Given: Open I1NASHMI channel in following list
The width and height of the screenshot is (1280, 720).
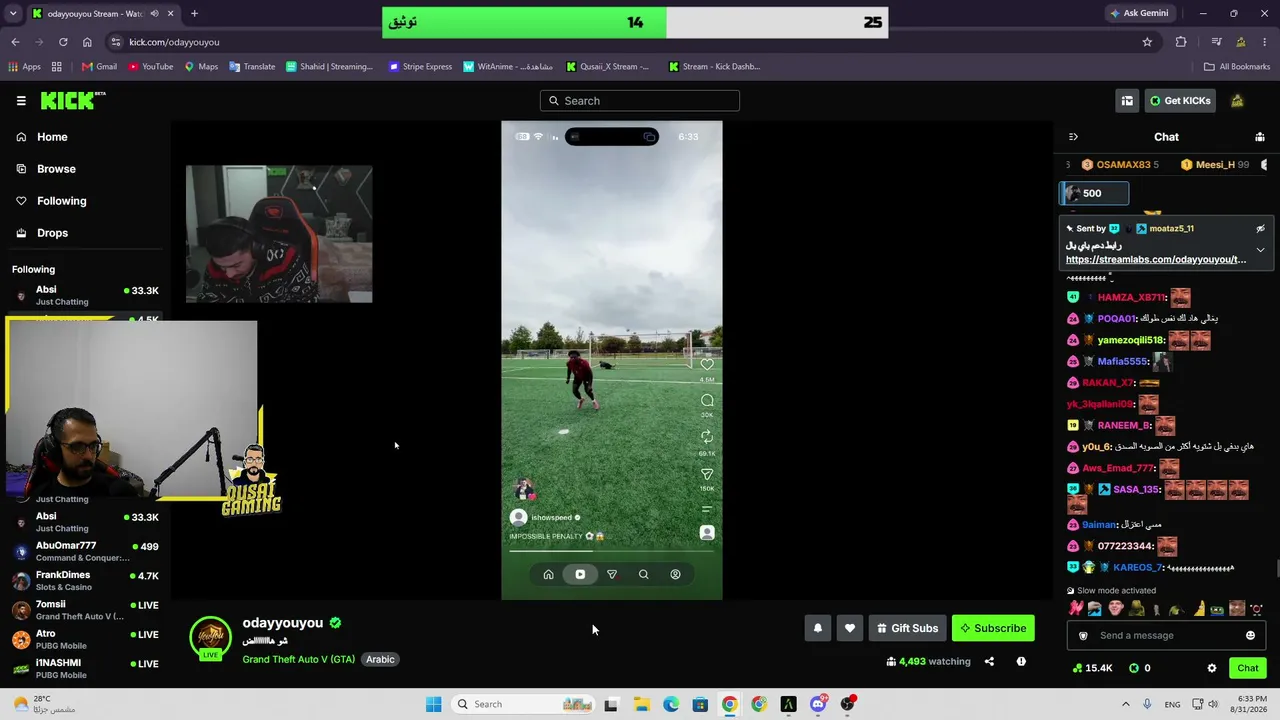Looking at the screenshot, I should pyautogui.click(x=85, y=668).
